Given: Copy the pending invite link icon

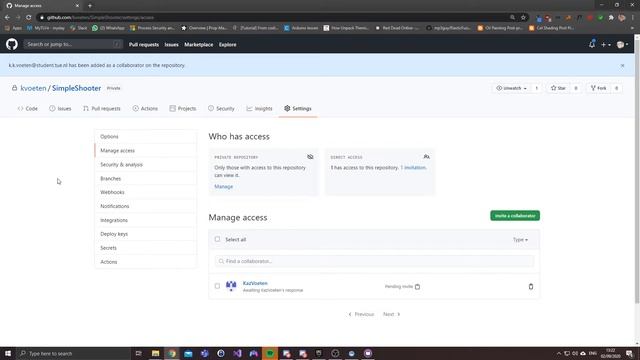Looking at the screenshot, I should coord(417,287).
